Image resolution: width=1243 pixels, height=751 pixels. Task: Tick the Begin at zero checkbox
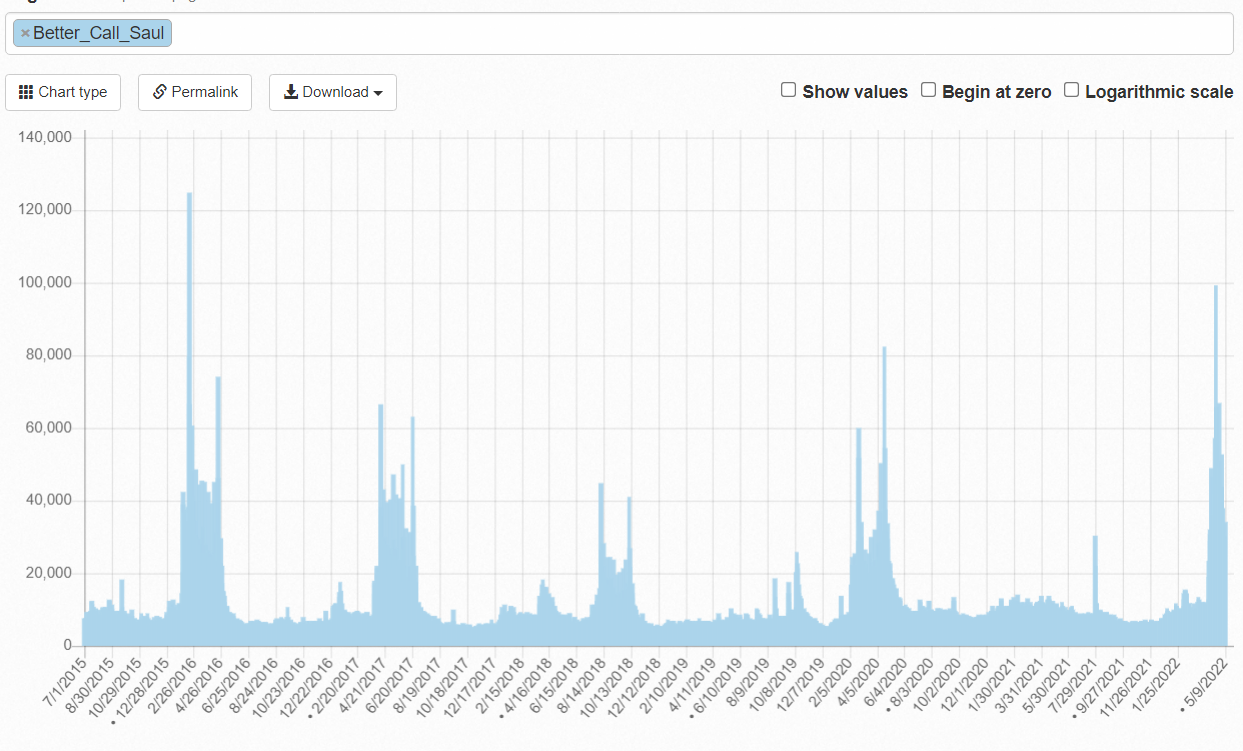point(928,90)
